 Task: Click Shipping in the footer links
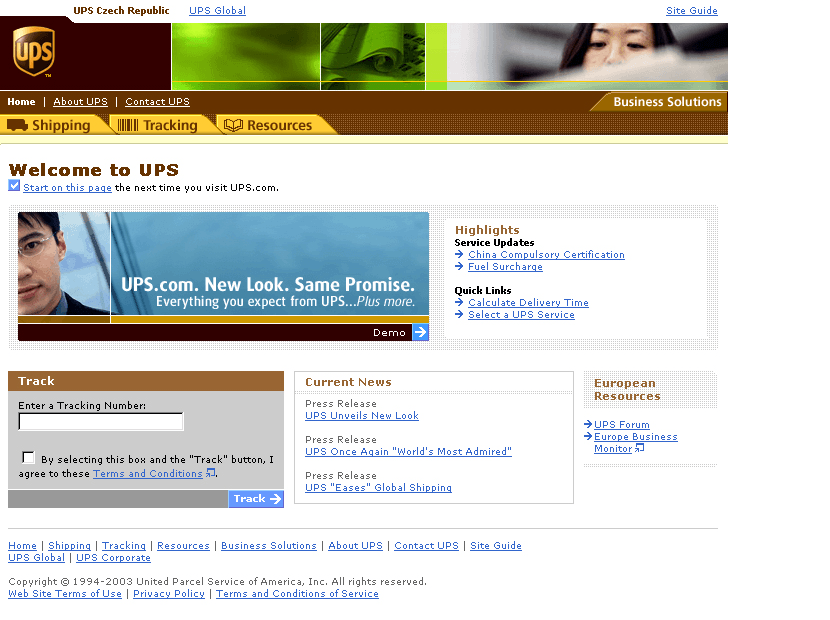(x=69, y=545)
